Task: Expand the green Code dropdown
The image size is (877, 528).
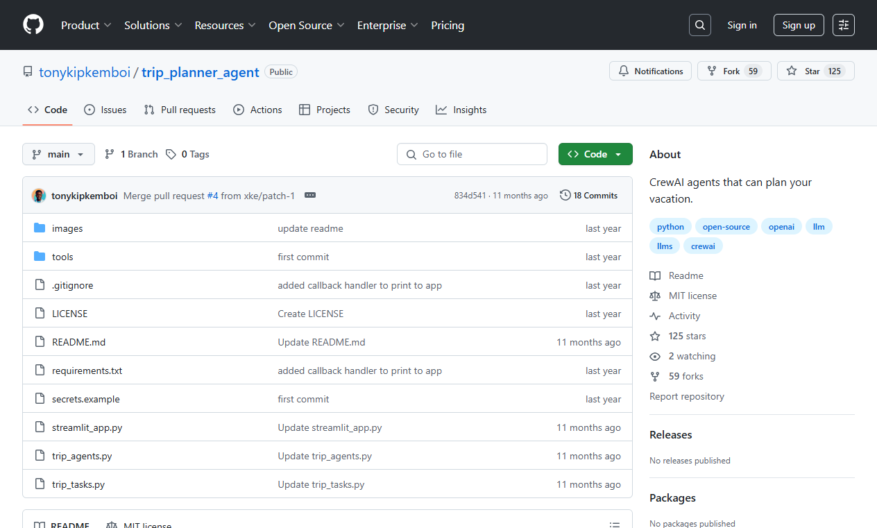Action: tap(595, 154)
